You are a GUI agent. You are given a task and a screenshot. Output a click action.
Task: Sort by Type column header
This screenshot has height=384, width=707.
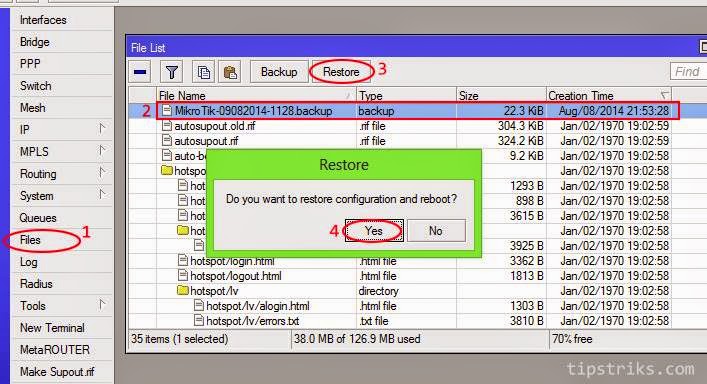(x=406, y=96)
